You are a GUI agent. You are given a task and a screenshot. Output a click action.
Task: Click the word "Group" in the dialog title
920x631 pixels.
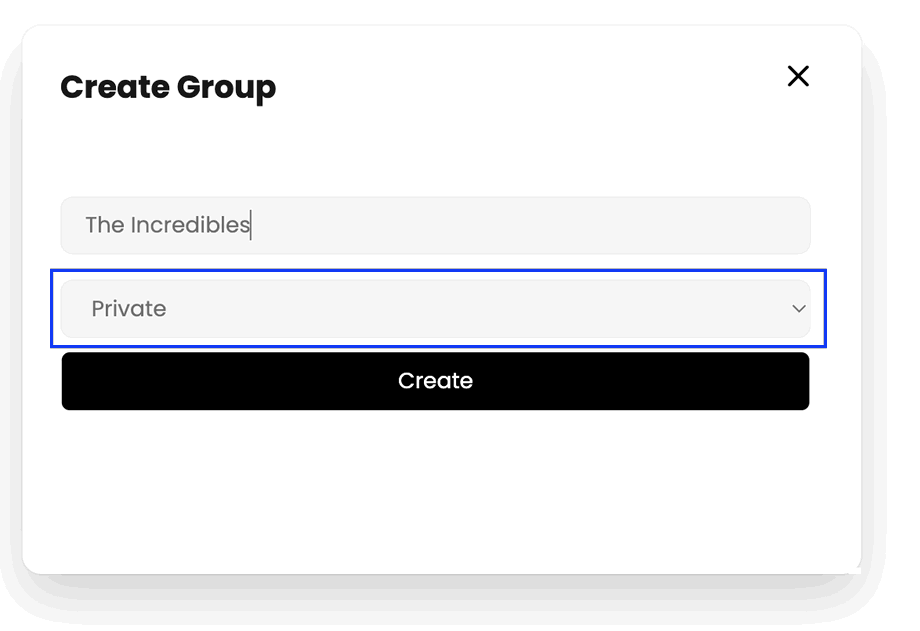tap(226, 88)
